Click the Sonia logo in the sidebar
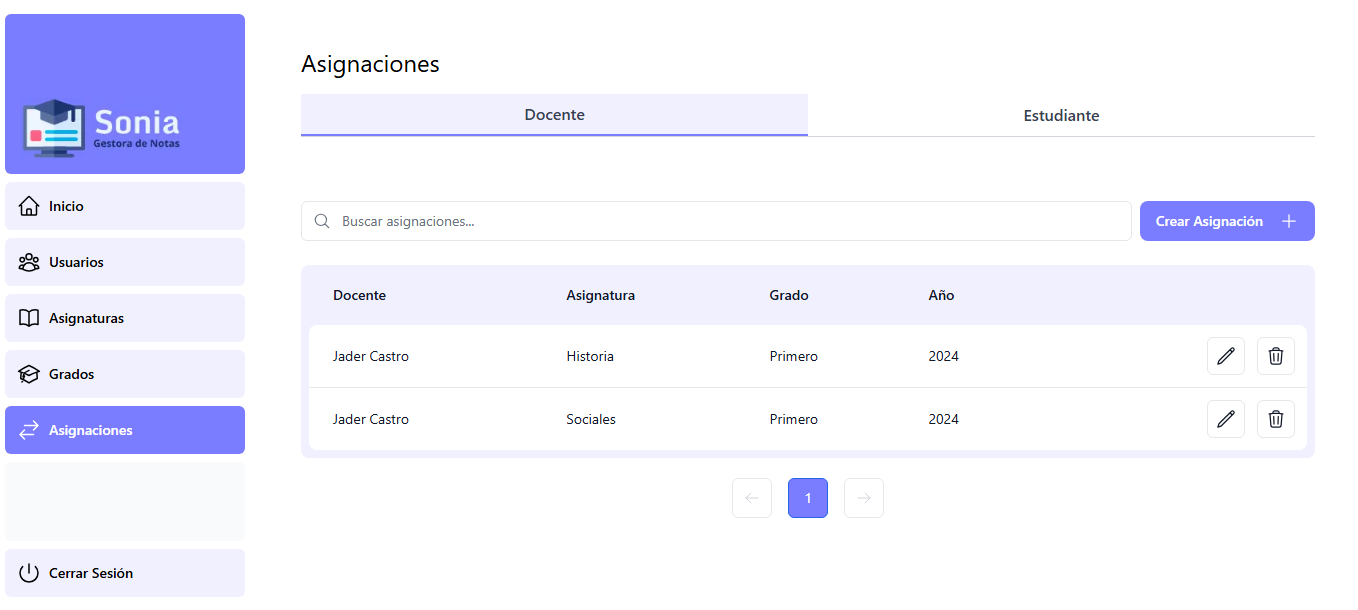Screen dimensions: 1358x610 tap(101, 128)
